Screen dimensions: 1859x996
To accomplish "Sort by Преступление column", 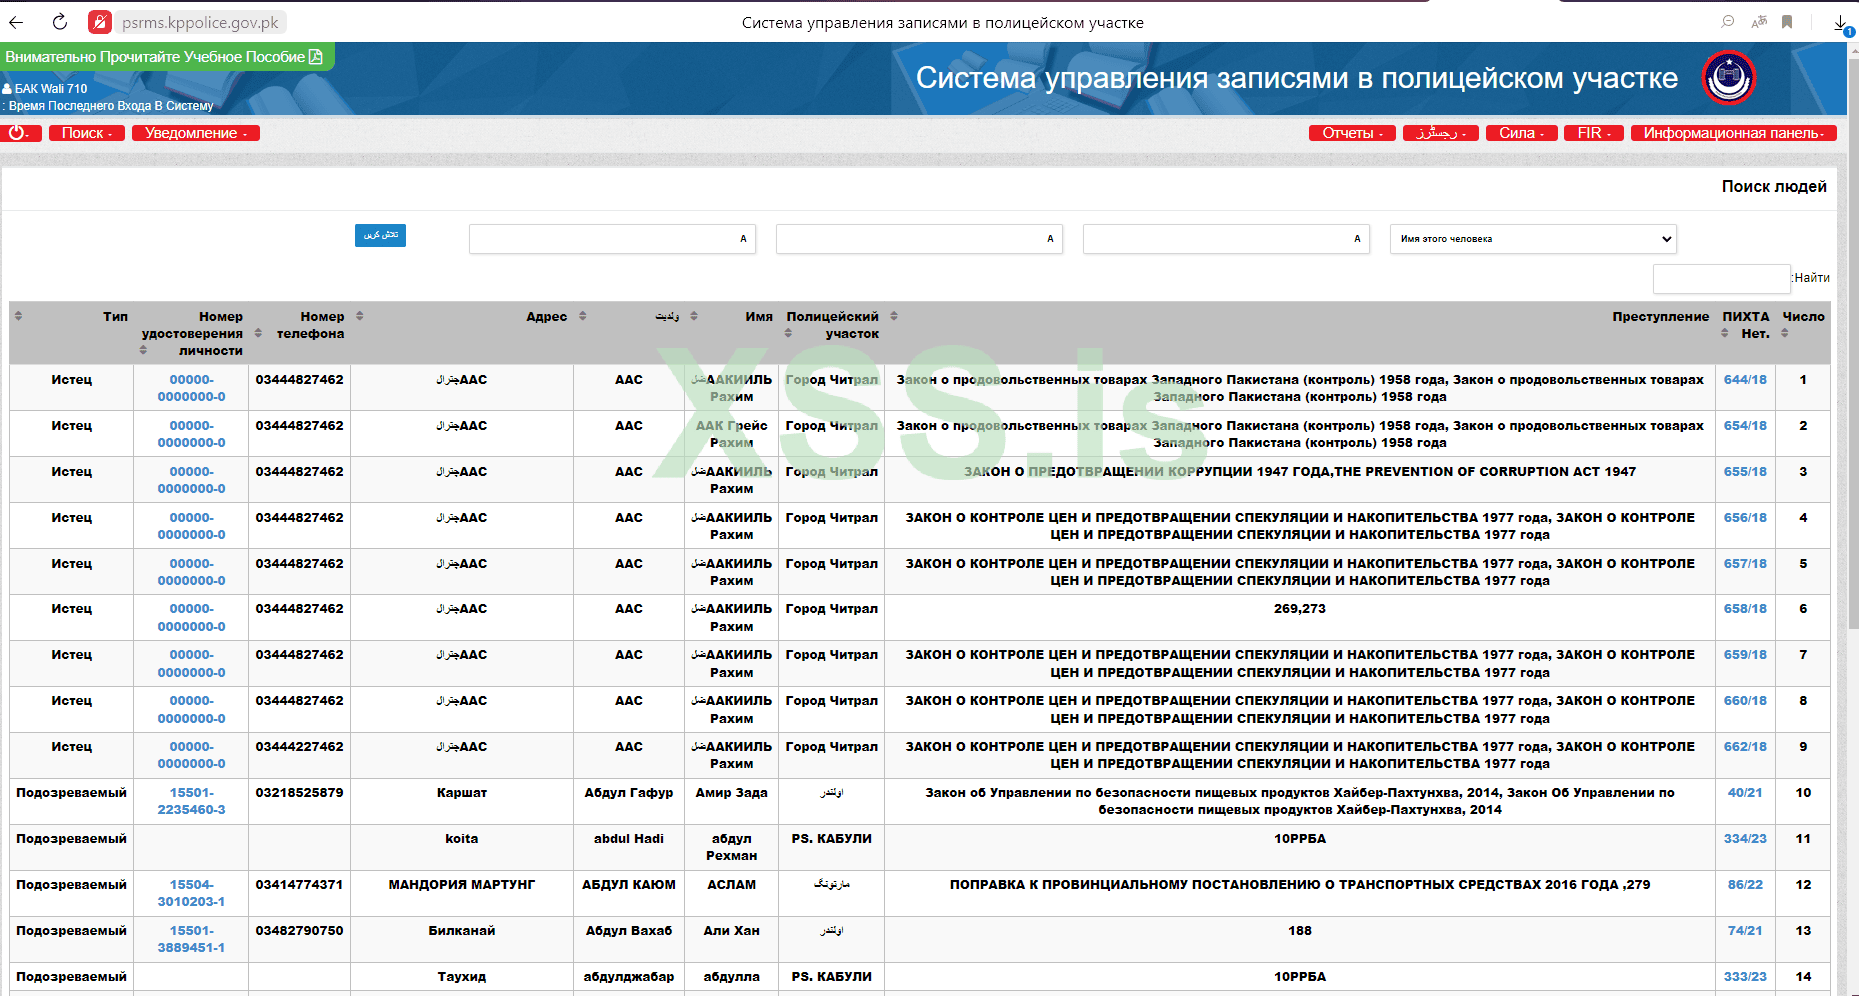I will point(894,316).
